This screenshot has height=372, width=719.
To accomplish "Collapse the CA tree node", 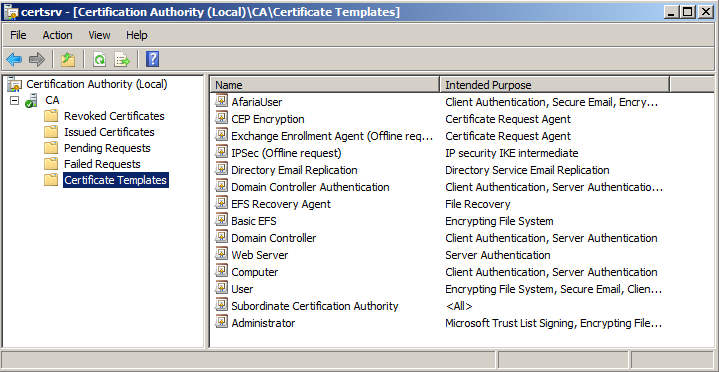I will pos(15,100).
